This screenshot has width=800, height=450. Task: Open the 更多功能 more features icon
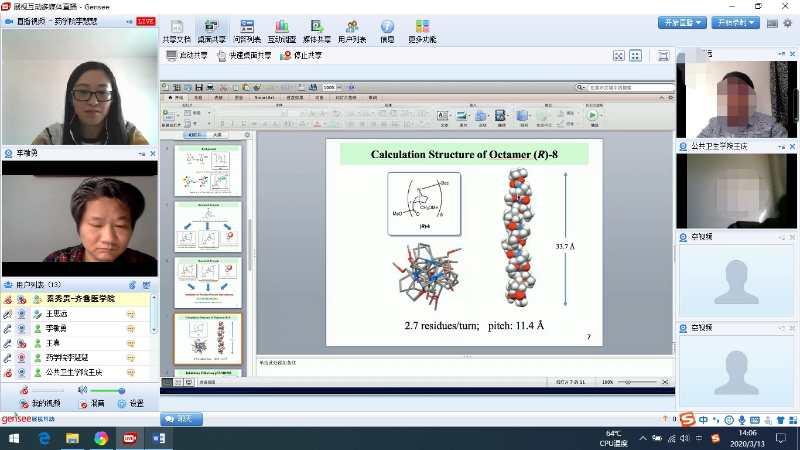pos(421,31)
